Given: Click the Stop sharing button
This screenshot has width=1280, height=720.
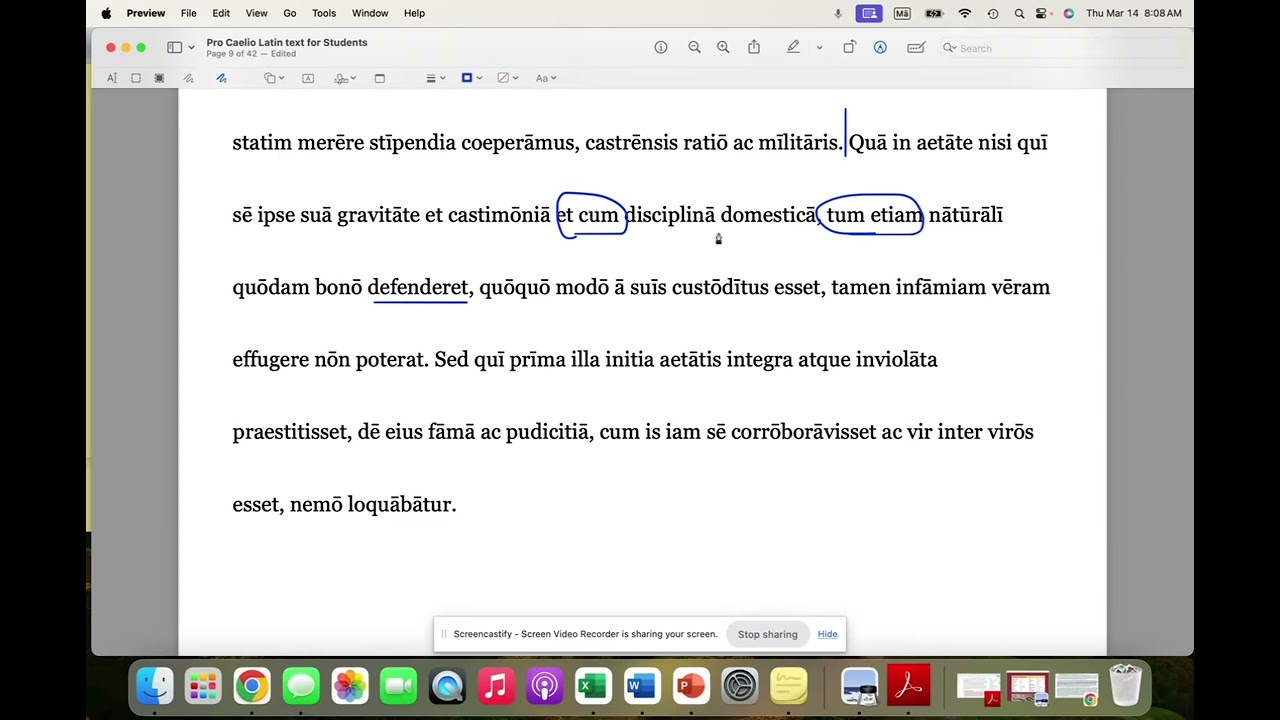Looking at the screenshot, I should click(x=767, y=634).
